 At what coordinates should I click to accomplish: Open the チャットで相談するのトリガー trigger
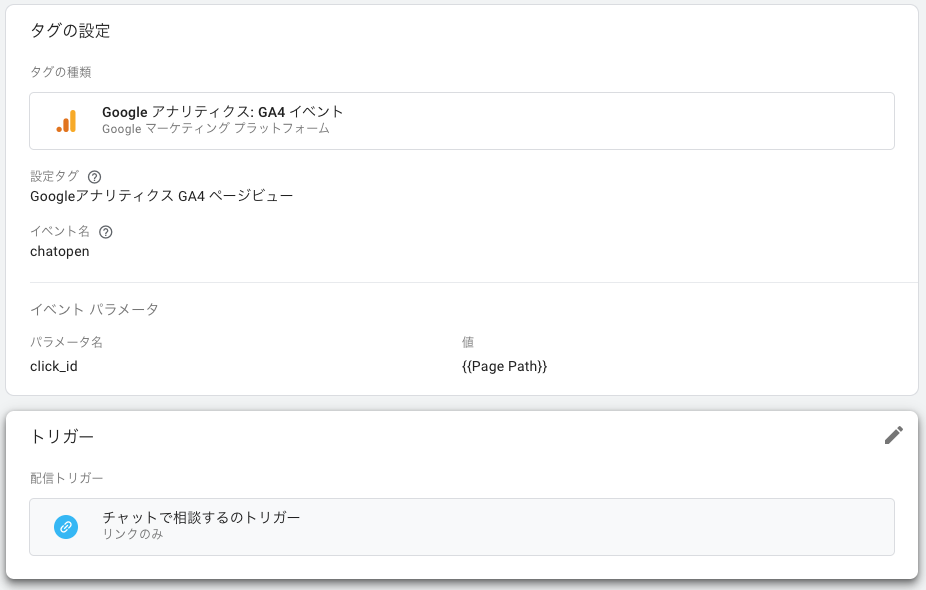tap(462, 527)
